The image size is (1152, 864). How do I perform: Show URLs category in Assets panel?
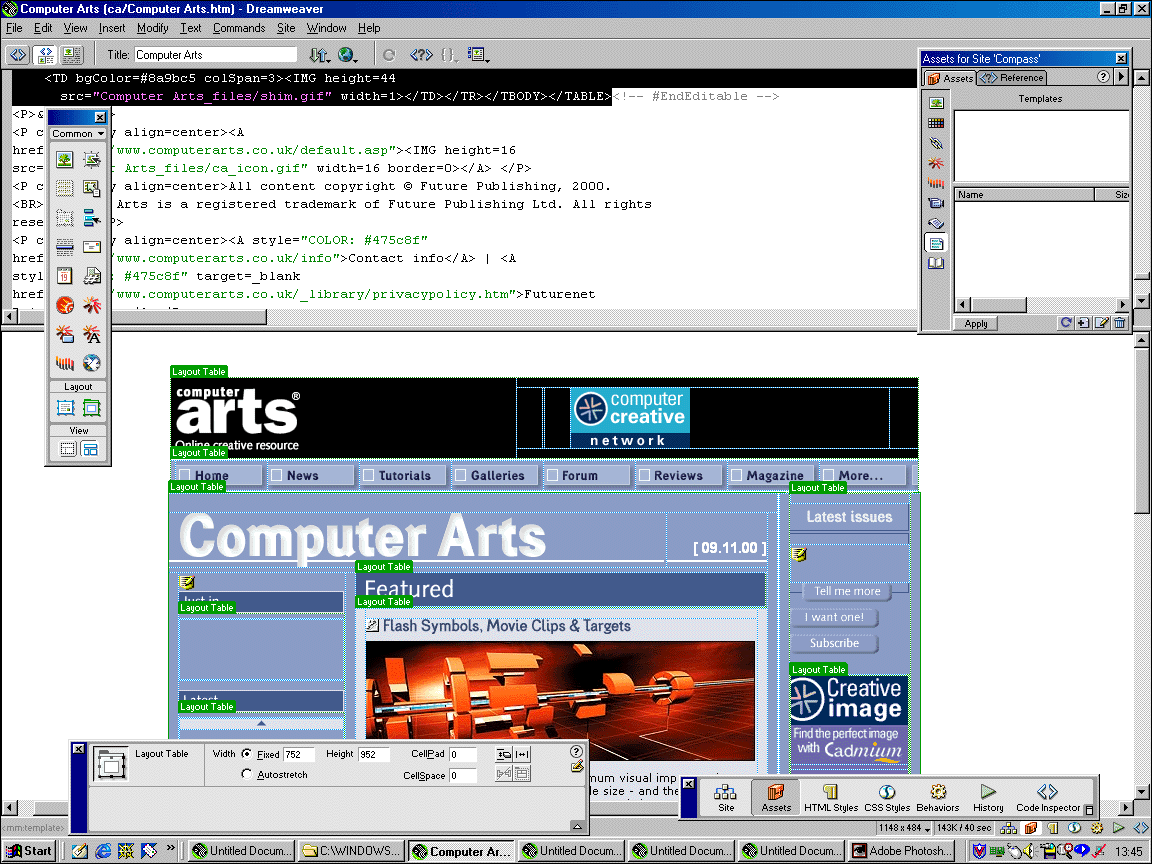[x=936, y=143]
